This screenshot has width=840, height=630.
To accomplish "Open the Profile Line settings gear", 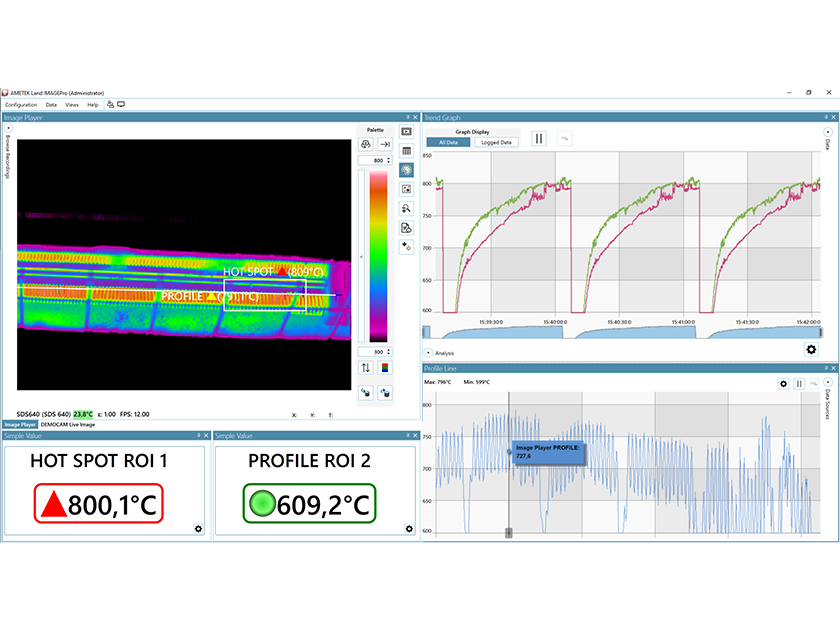I will [783, 383].
